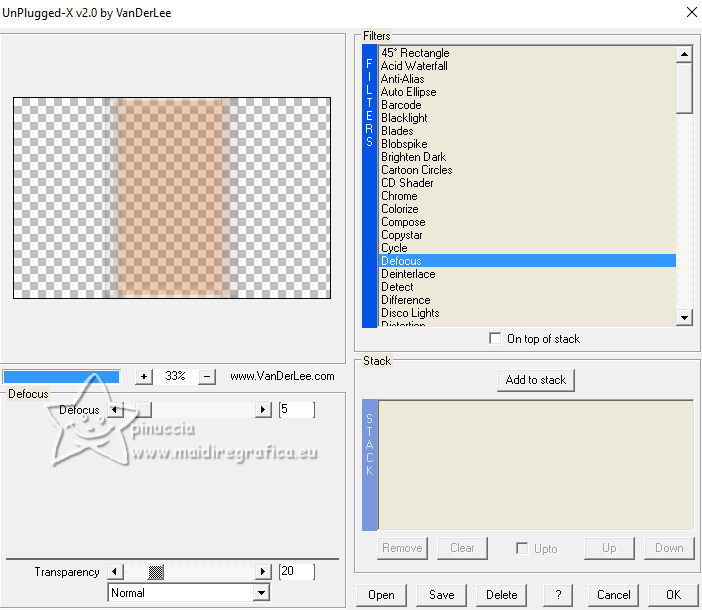Image resolution: width=702 pixels, height=610 pixels.
Task: Click the question mark help button
Action: click(558, 595)
